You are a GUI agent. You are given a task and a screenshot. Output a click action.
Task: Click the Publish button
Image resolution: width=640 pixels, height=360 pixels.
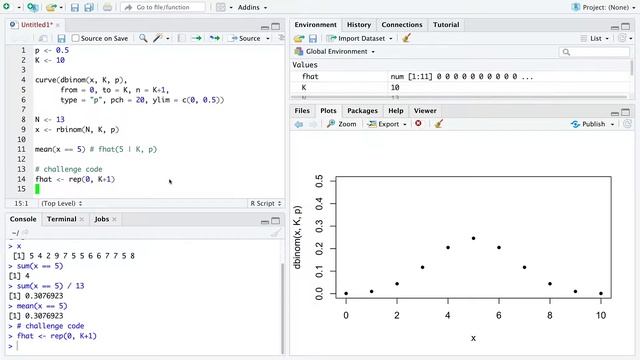(589, 124)
